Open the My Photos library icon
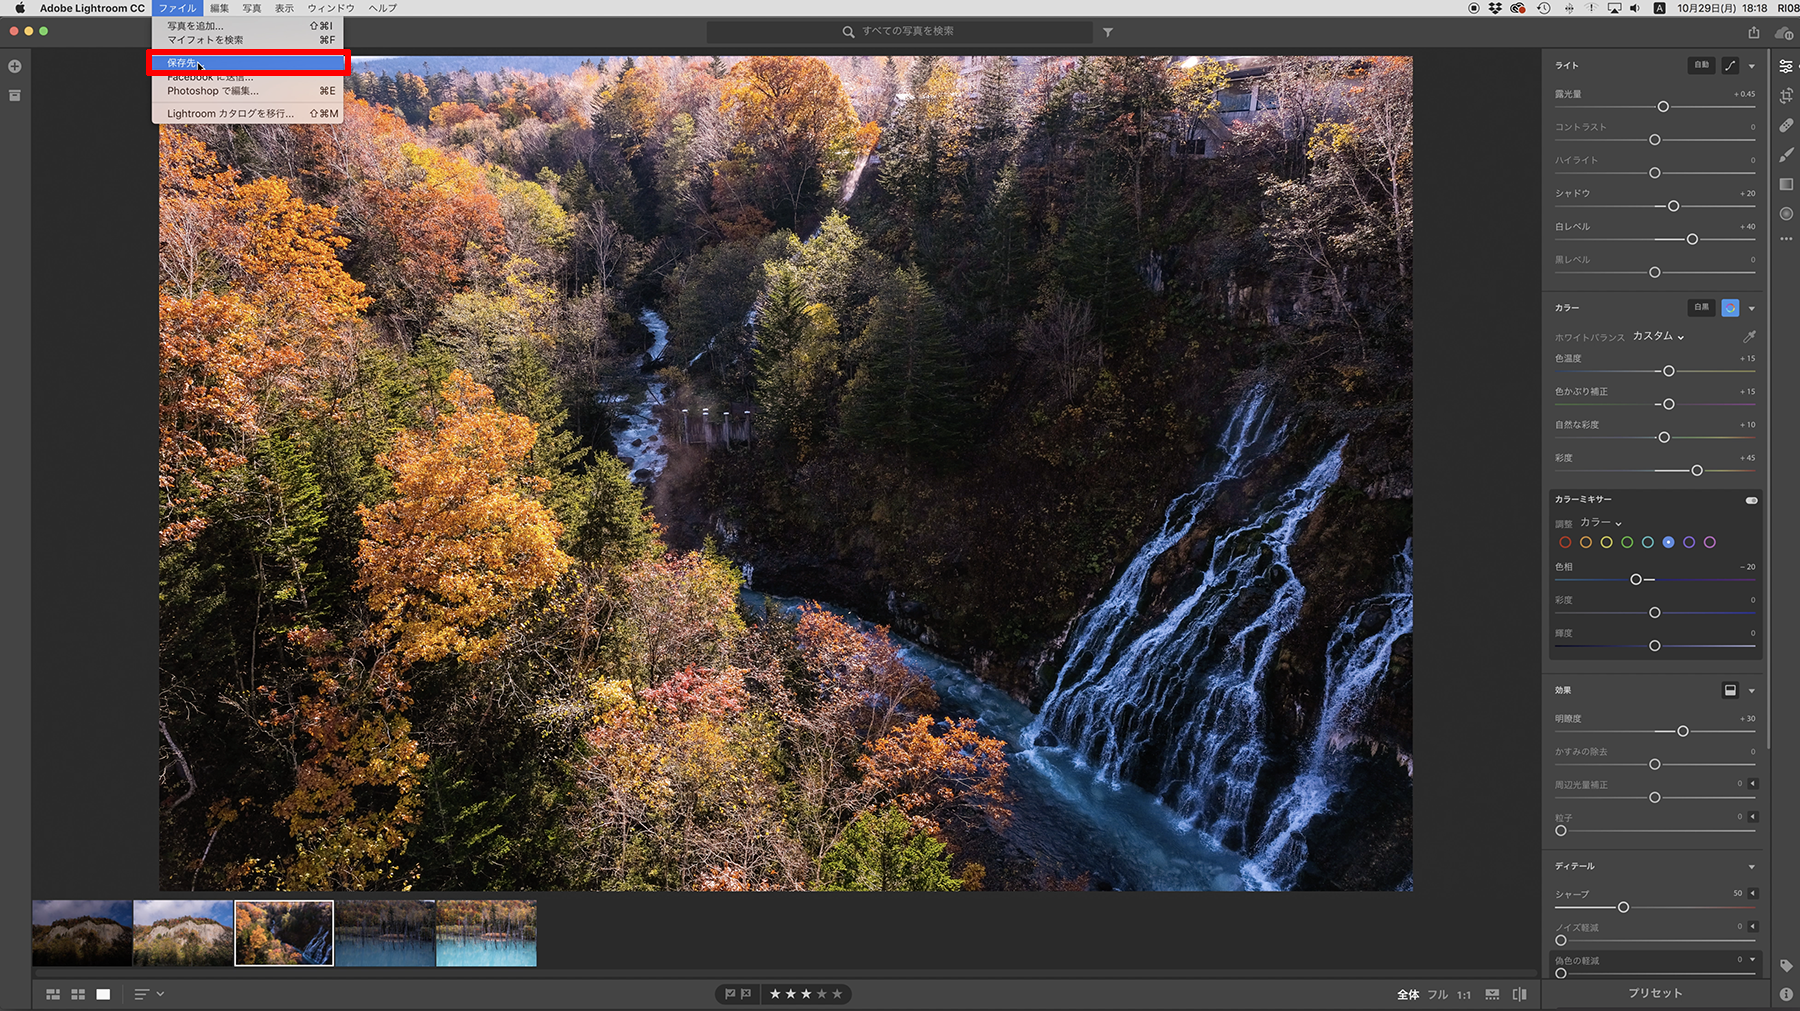The height and width of the screenshot is (1011, 1800). (15, 96)
